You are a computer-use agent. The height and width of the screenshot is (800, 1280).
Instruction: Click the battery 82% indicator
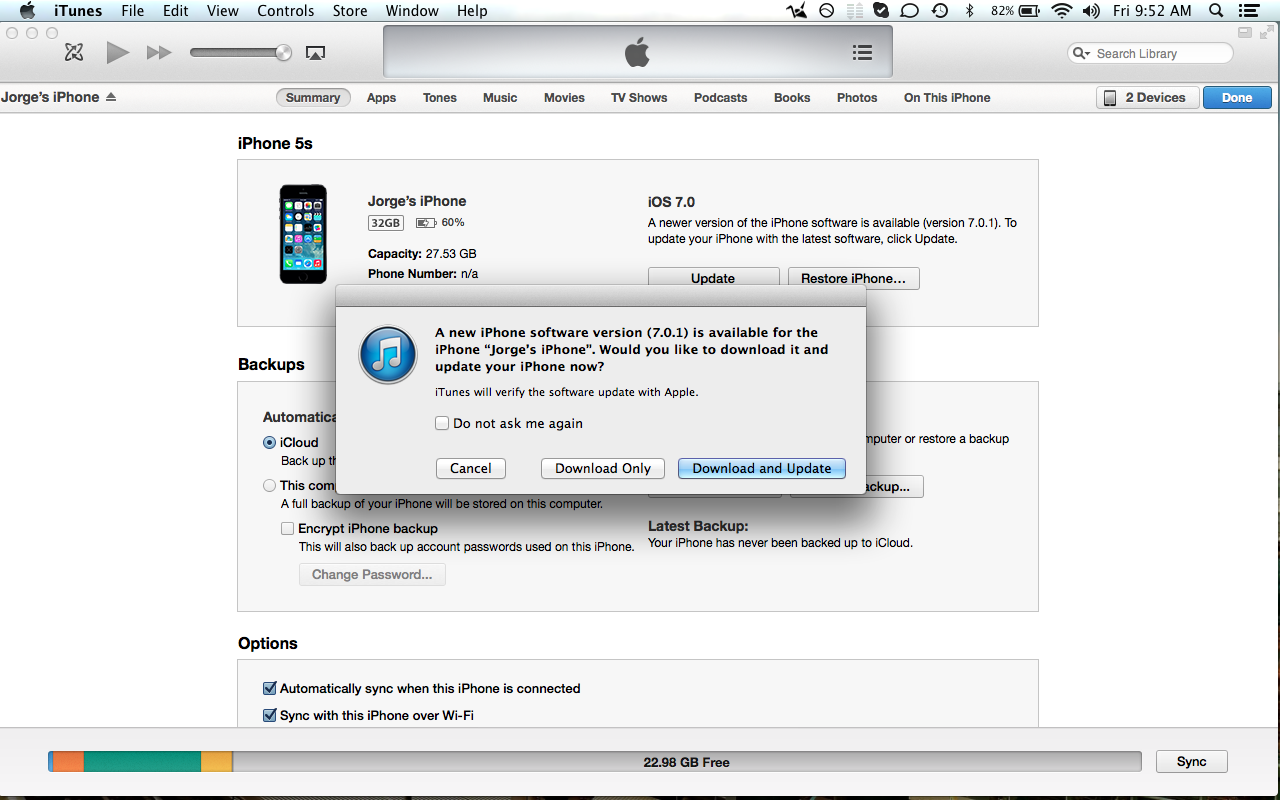[1016, 11]
